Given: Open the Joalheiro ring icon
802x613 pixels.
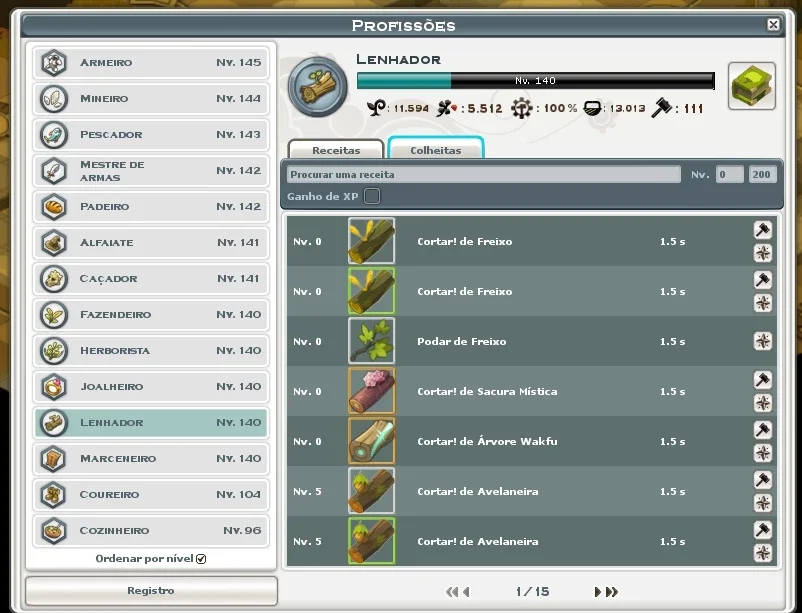Looking at the screenshot, I should [54, 386].
